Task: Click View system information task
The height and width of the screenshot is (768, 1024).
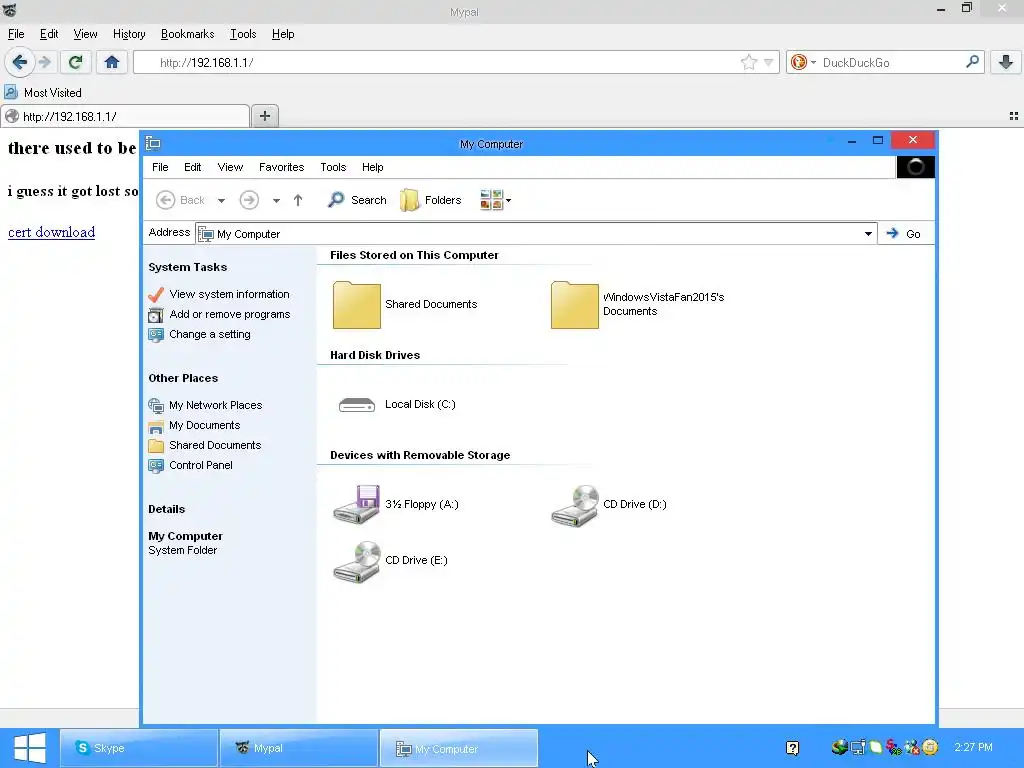Action: [219, 295]
